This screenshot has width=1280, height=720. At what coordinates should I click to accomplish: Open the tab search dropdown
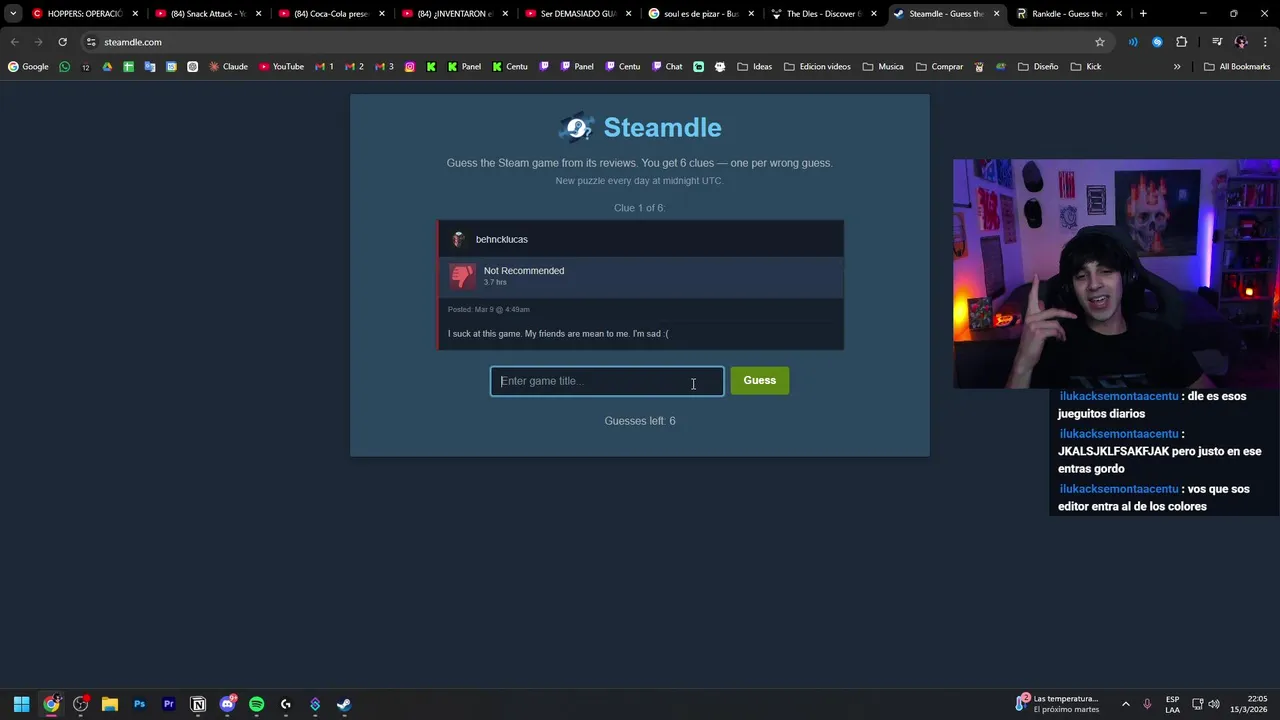coord(13,14)
